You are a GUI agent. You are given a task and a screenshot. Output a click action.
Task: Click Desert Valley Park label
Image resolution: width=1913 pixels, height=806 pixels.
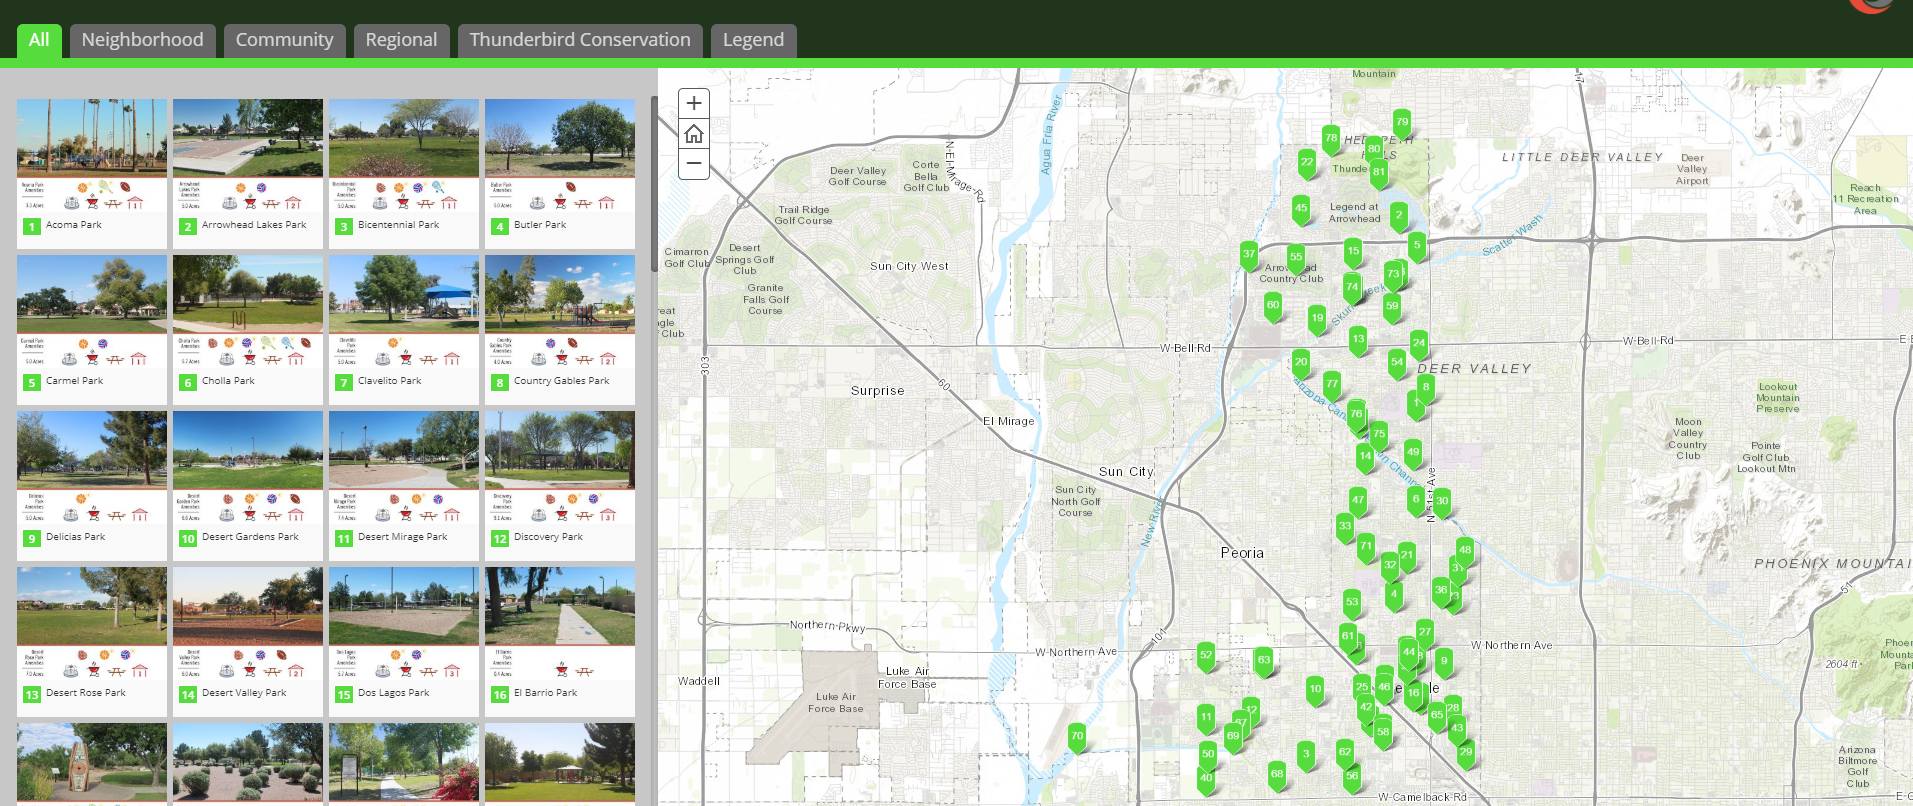(x=244, y=693)
